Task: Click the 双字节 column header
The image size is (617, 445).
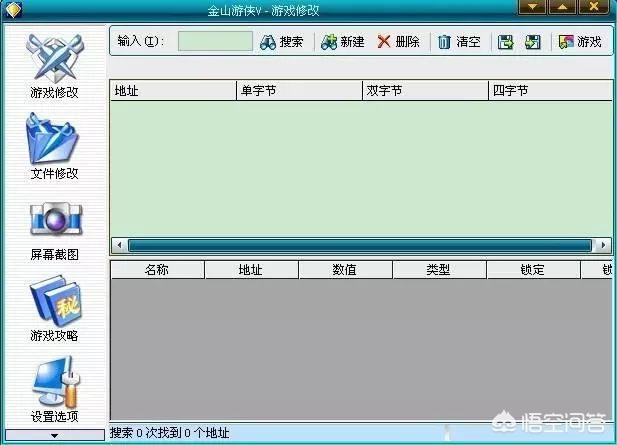Action: point(425,91)
